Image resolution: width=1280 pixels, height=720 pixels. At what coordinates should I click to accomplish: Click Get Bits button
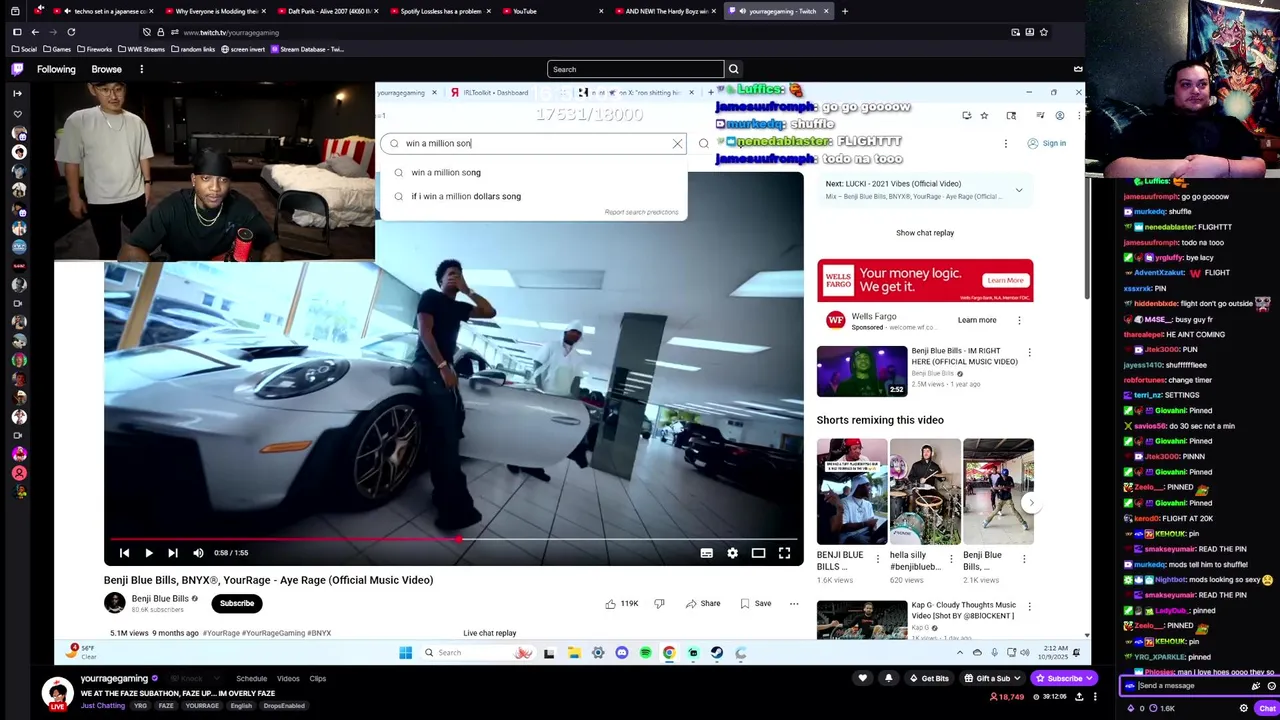[929, 679]
